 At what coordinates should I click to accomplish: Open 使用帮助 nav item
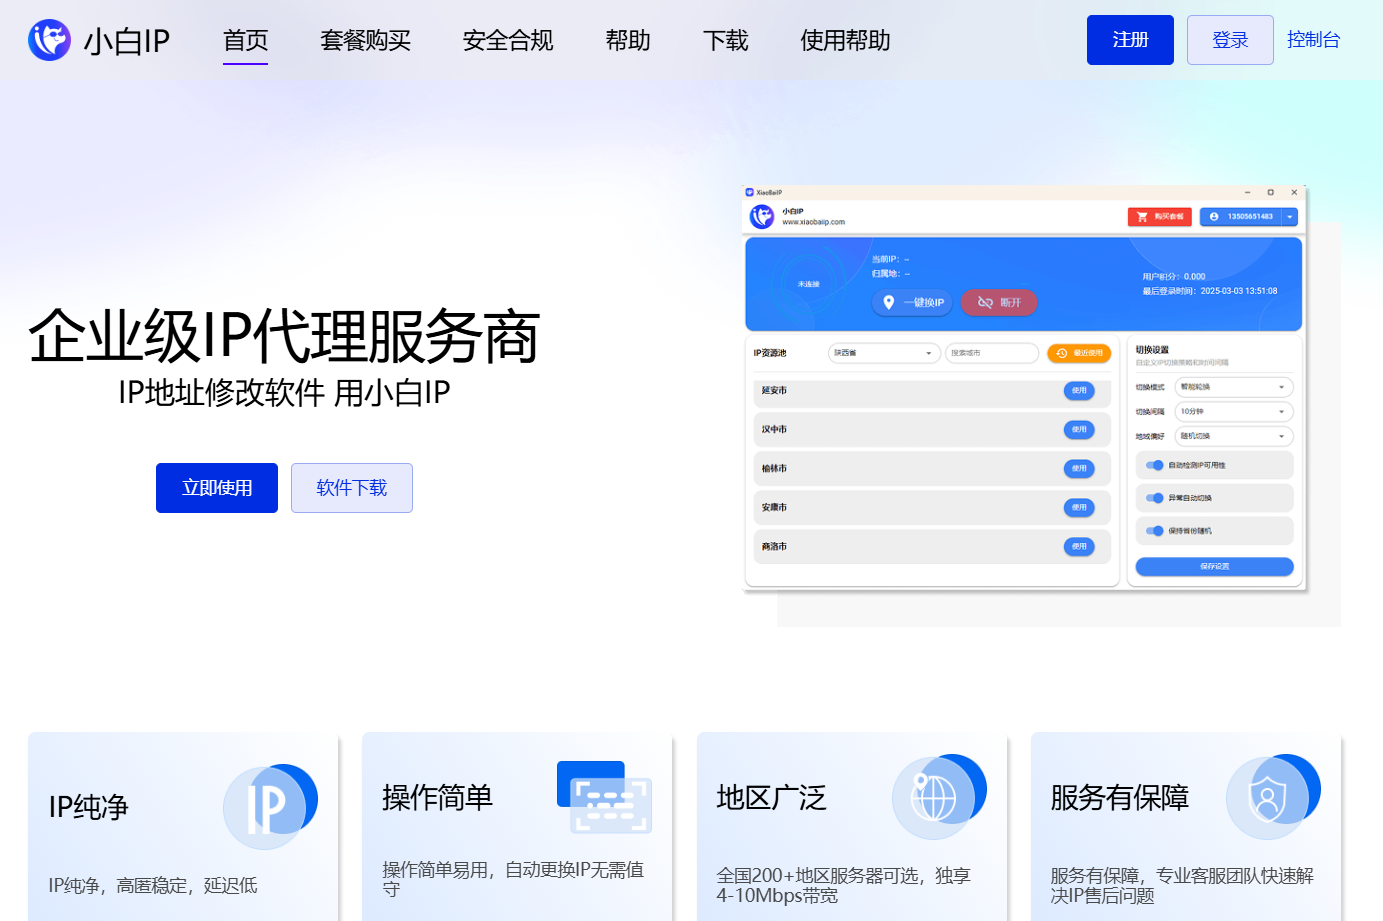coord(846,40)
